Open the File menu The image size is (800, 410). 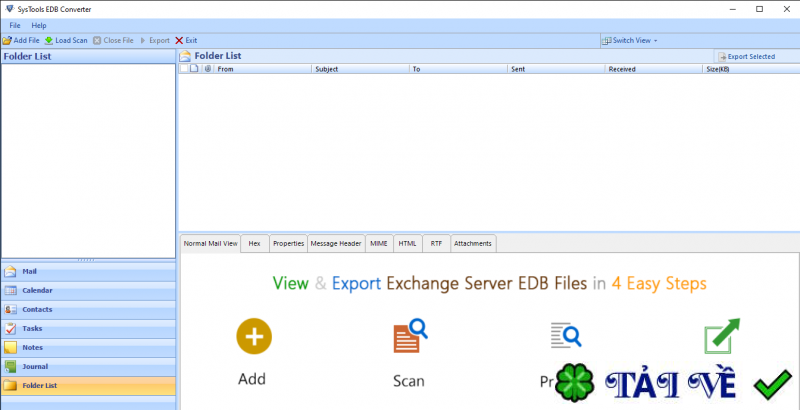click(15, 25)
